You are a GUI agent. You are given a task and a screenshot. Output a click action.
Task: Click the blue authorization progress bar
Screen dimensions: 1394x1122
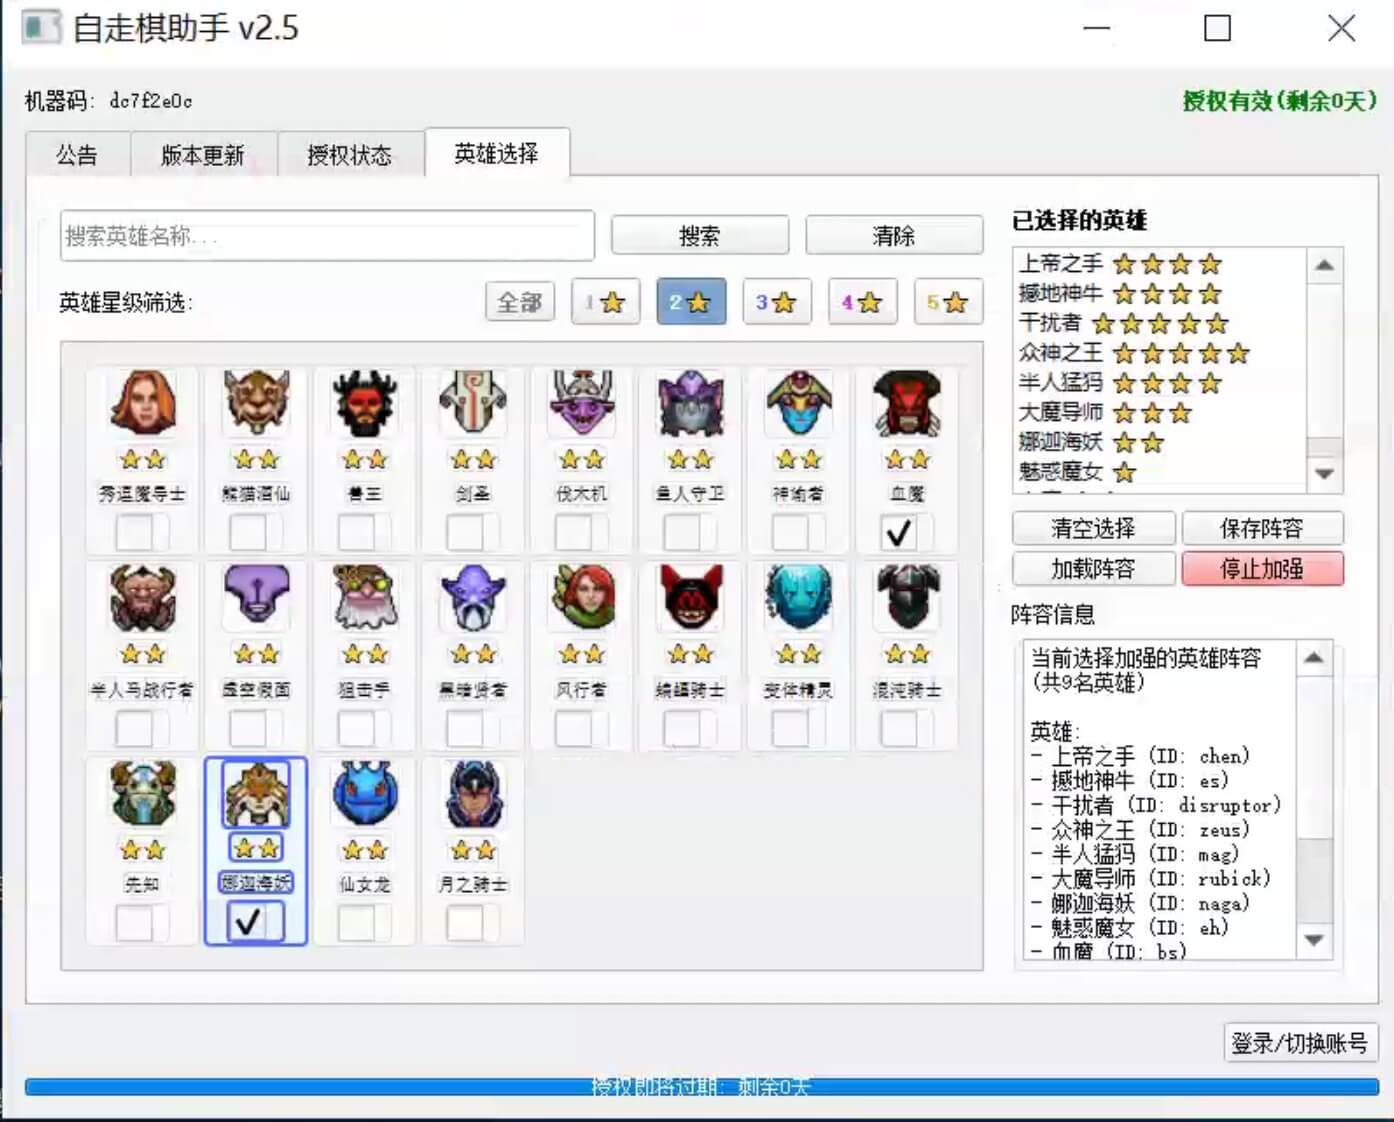pyautogui.click(x=702, y=1087)
